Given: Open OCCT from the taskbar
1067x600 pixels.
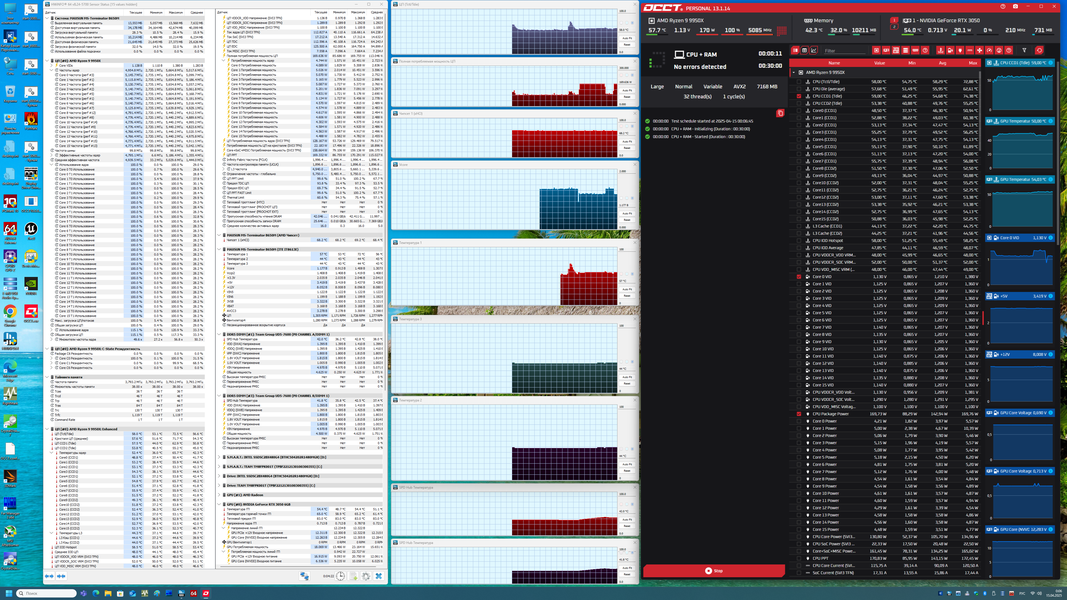Looking at the screenshot, I should [x=206, y=593].
